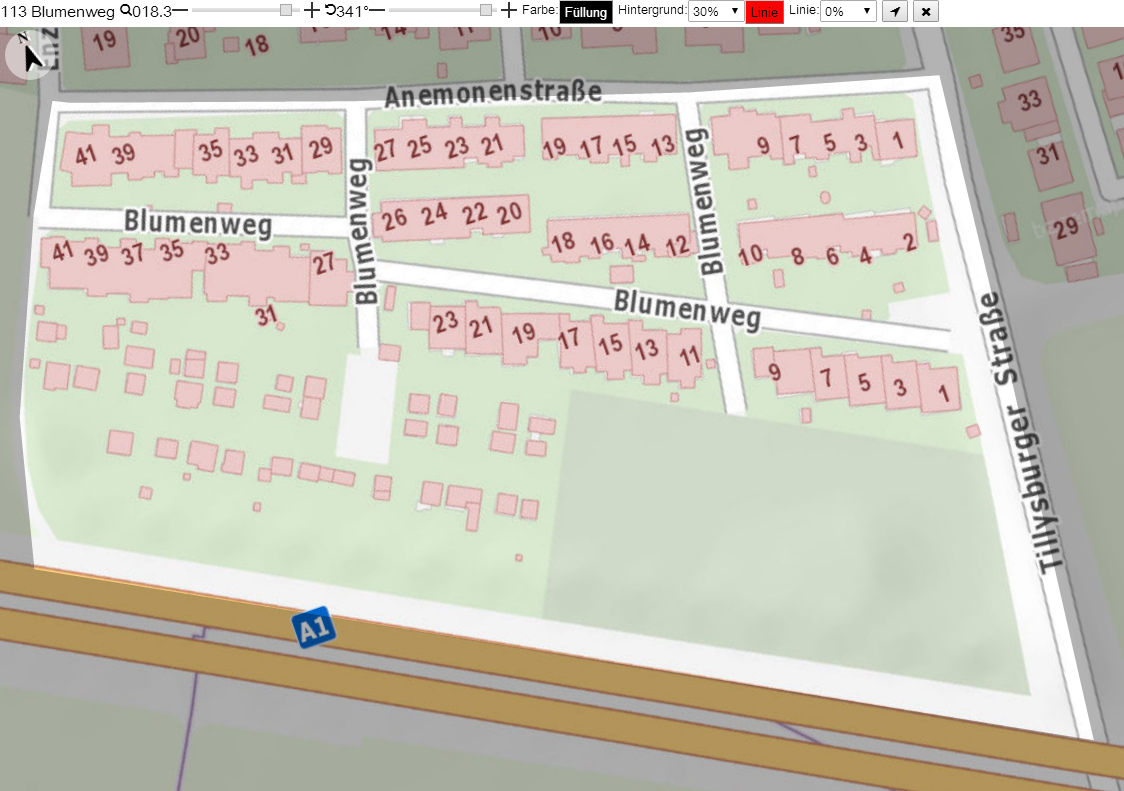Click building number 26 on Blumenweg
Screen dimensions: 1124x791
click(x=394, y=219)
